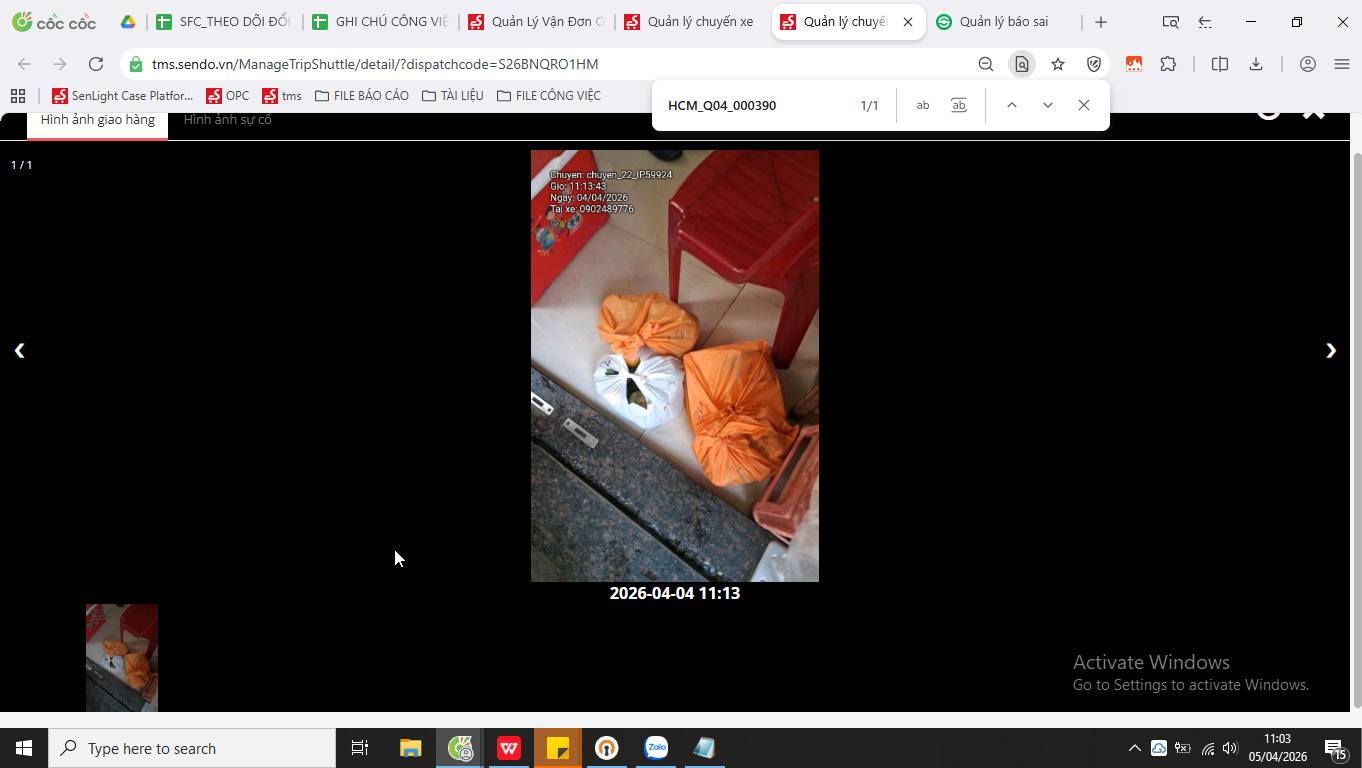Open the OPC bookmark
Screen dimensions: 1362x768
pos(228,96)
